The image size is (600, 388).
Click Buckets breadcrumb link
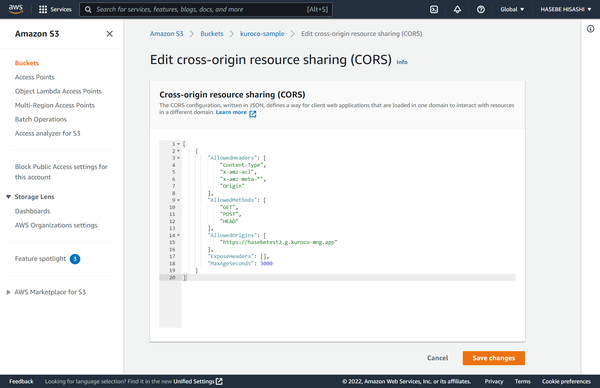212,34
